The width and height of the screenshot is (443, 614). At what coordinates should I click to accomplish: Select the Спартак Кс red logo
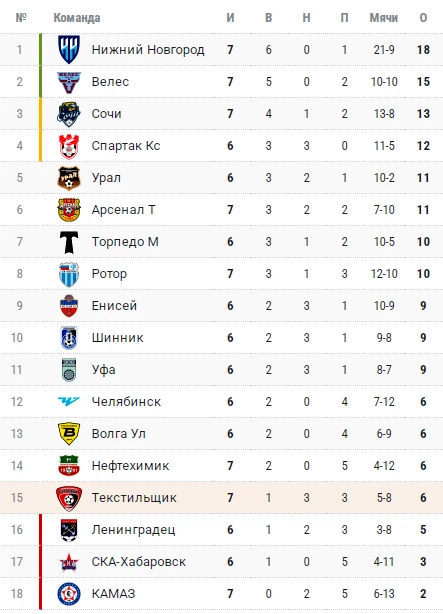(x=69, y=146)
